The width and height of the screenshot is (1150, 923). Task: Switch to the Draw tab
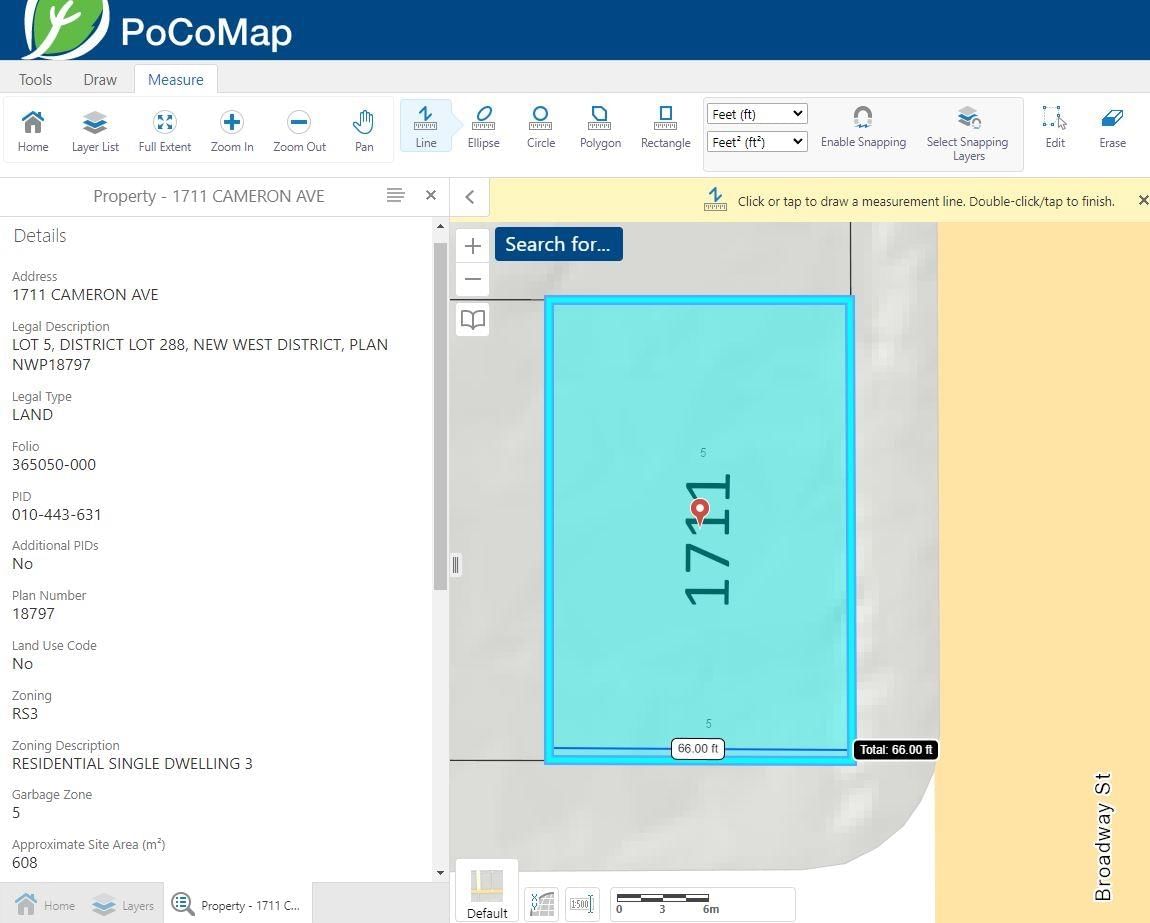[100, 79]
